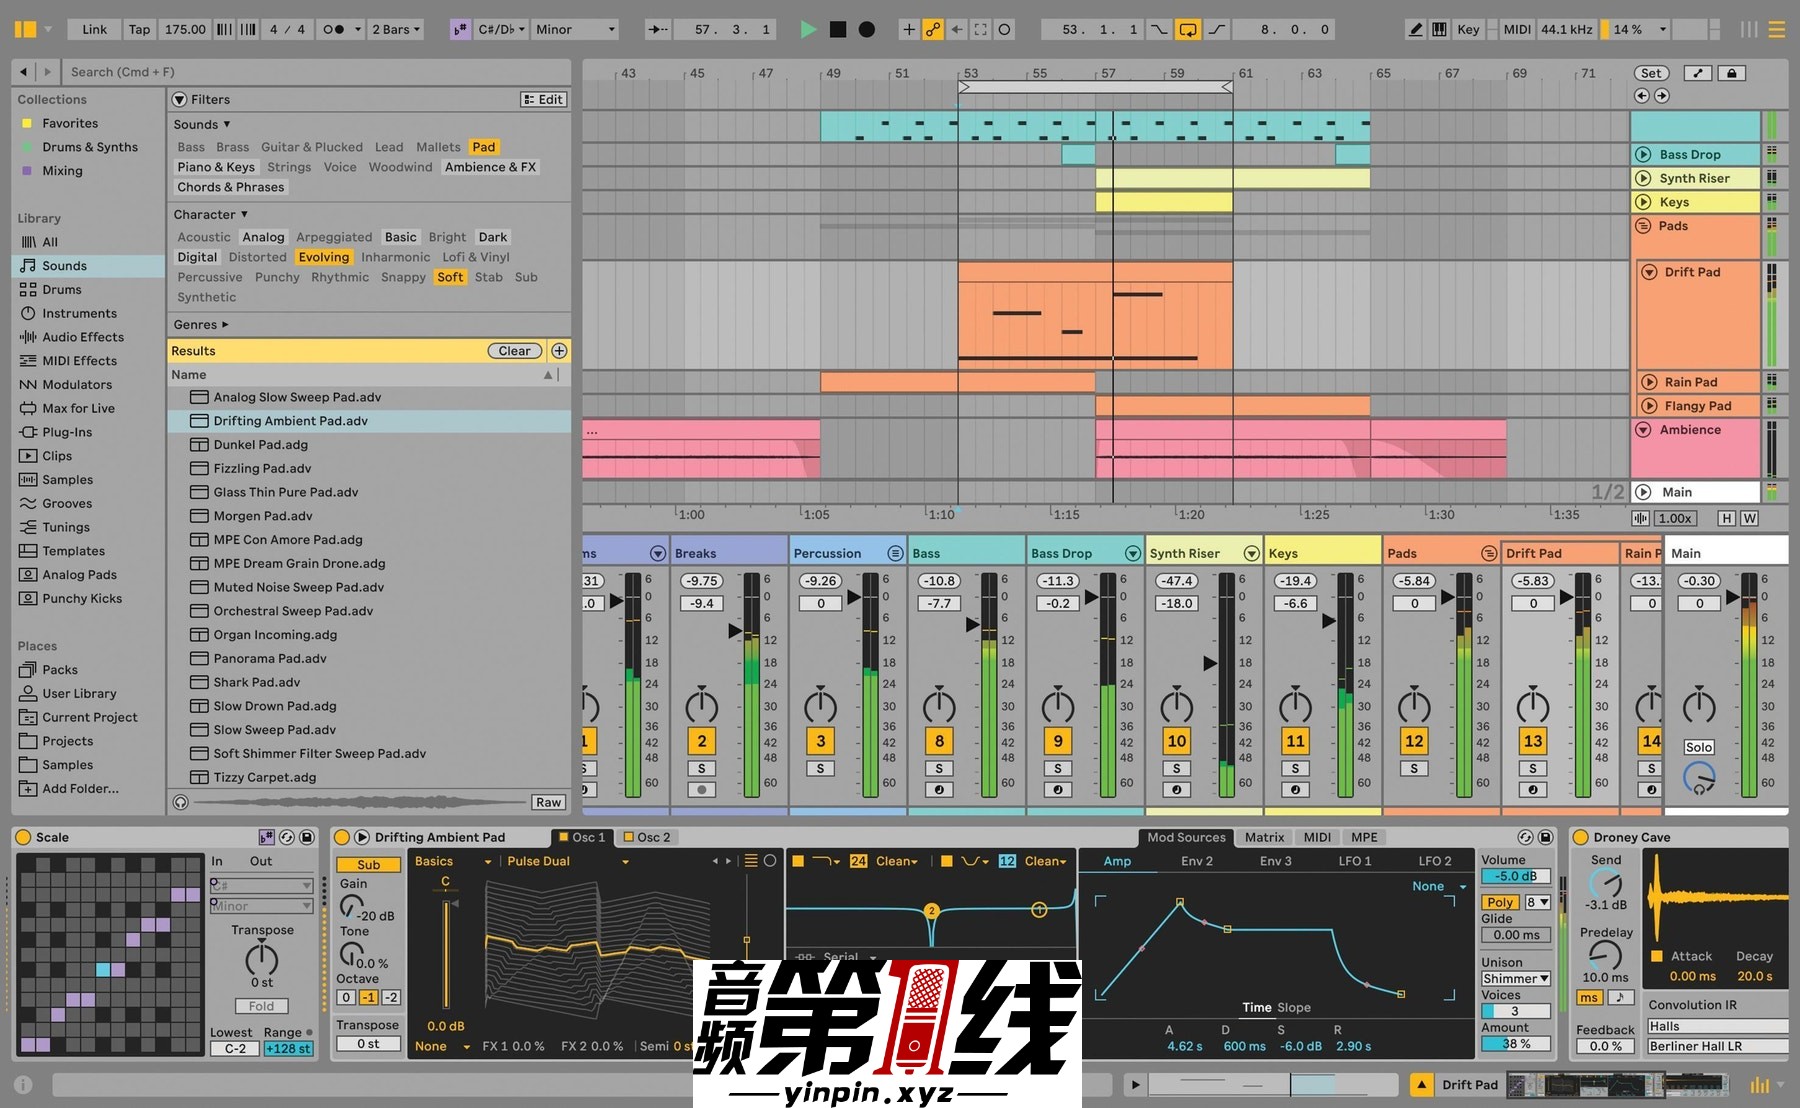This screenshot has height=1108, width=1800.
Task: Toggle the Punch-In switch
Action: (1159, 29)
